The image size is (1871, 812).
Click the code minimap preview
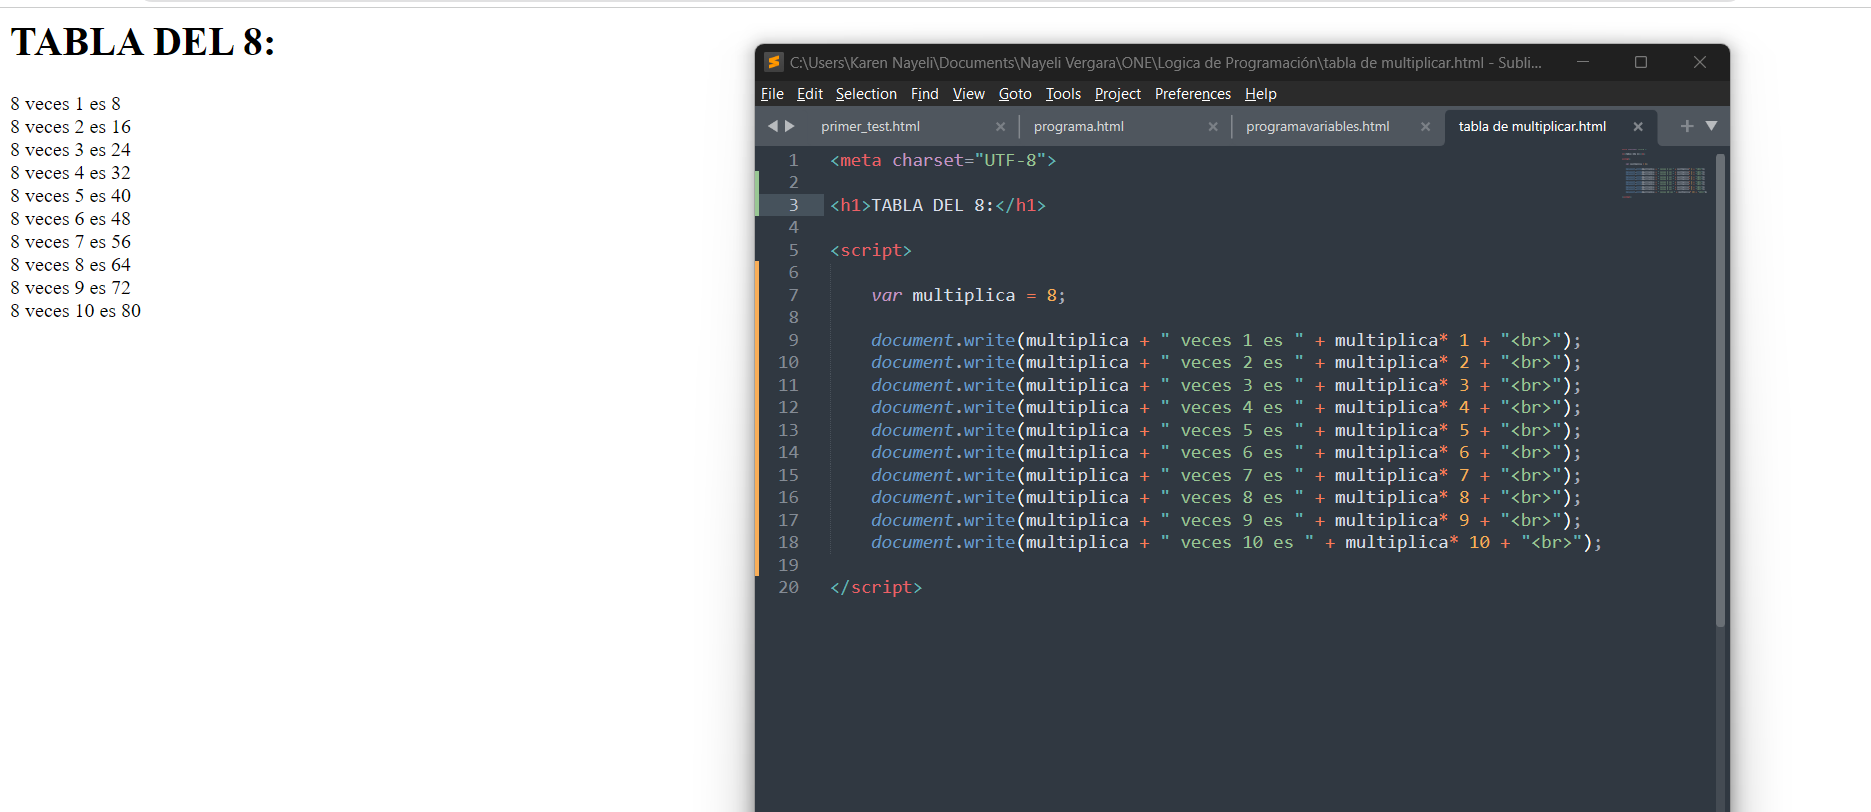click(1664, 175)
